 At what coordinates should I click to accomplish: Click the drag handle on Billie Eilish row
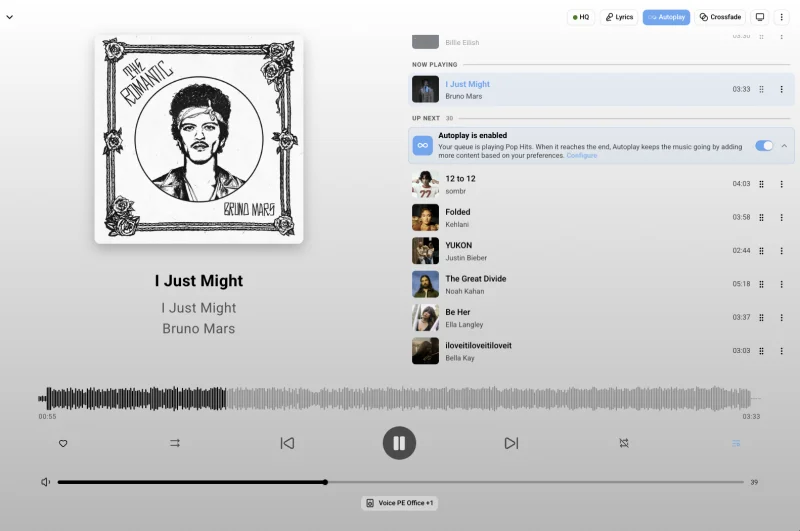tap(761, 37)
